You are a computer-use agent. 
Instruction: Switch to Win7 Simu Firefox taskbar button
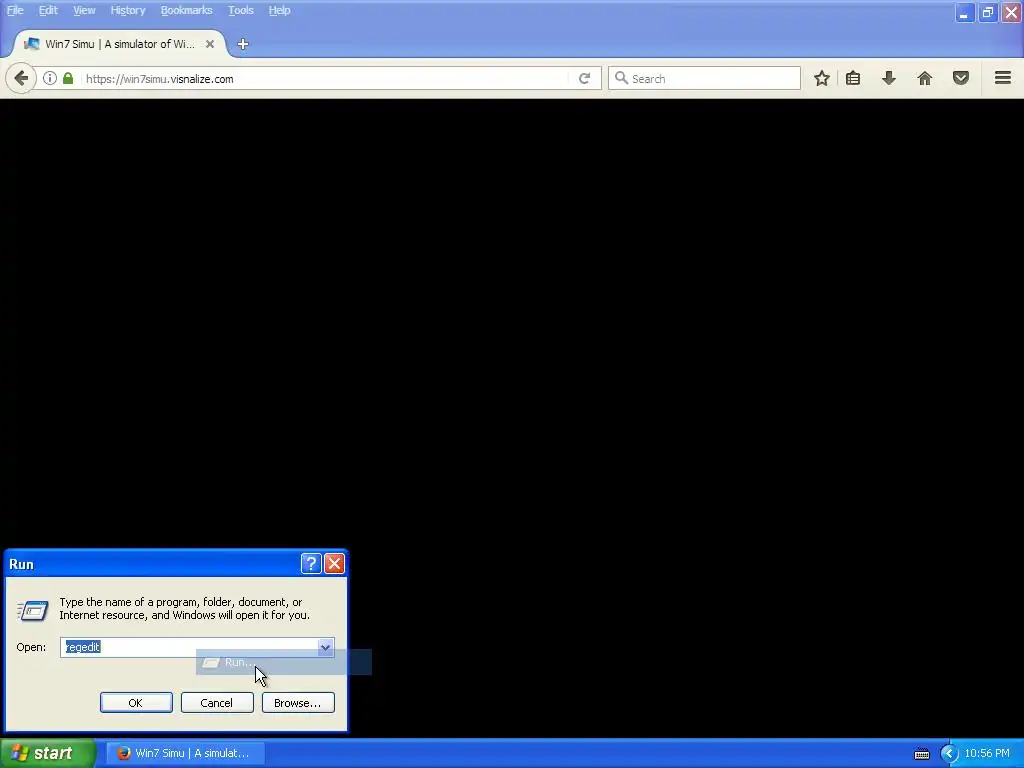[185, 753]
